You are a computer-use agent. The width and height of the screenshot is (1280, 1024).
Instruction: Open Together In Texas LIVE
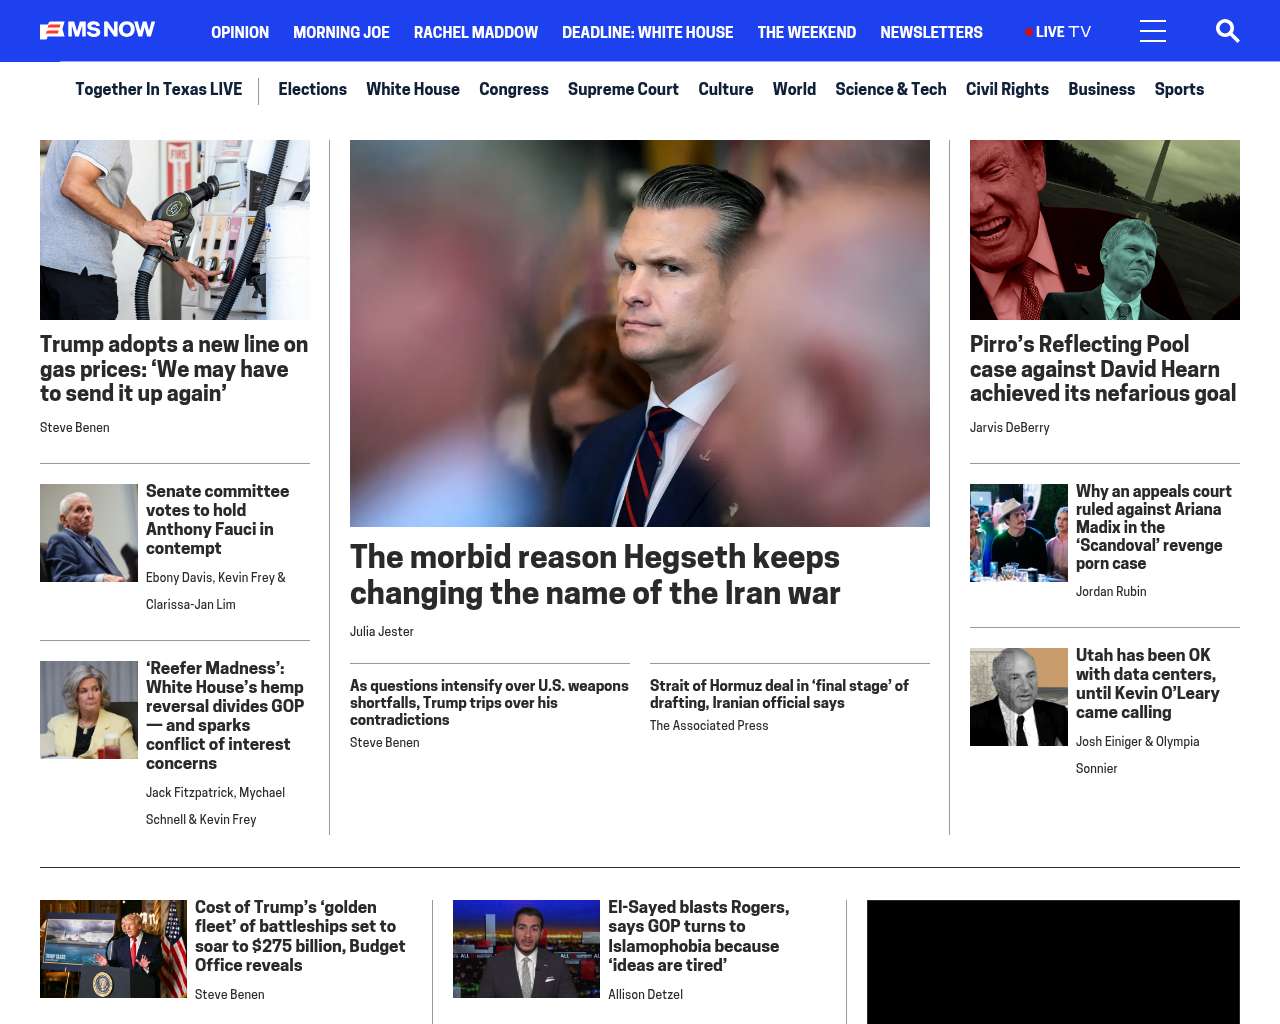(x=158, y=89)
